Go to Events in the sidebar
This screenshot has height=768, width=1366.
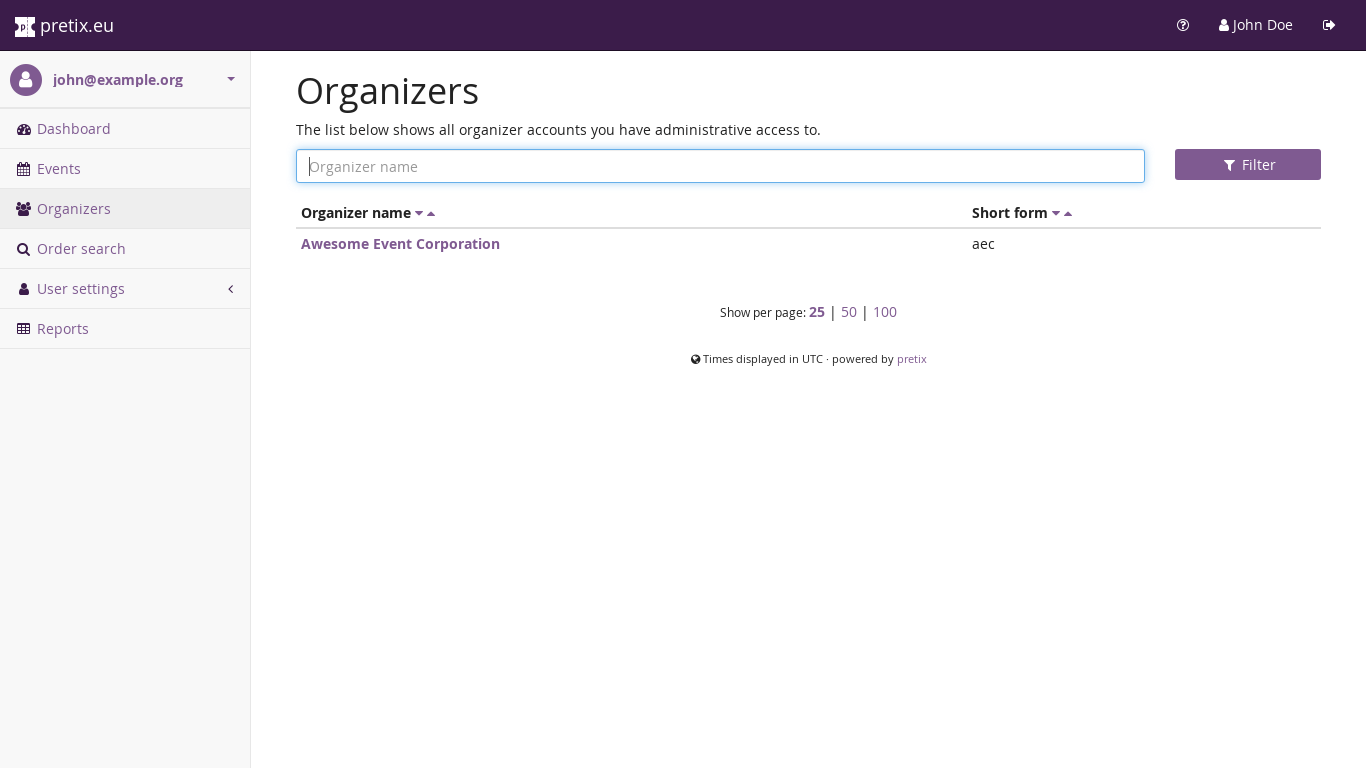point(58,169)
